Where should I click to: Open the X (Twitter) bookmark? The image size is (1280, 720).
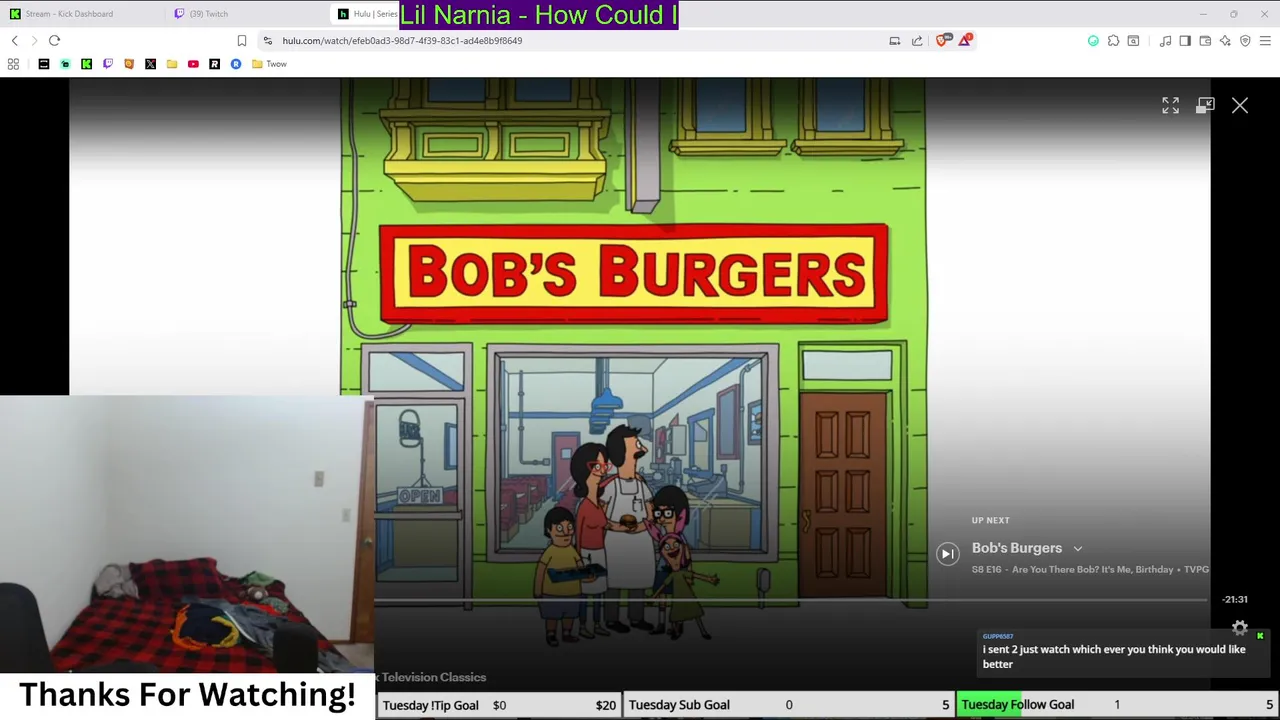click(x=150, y=64)
